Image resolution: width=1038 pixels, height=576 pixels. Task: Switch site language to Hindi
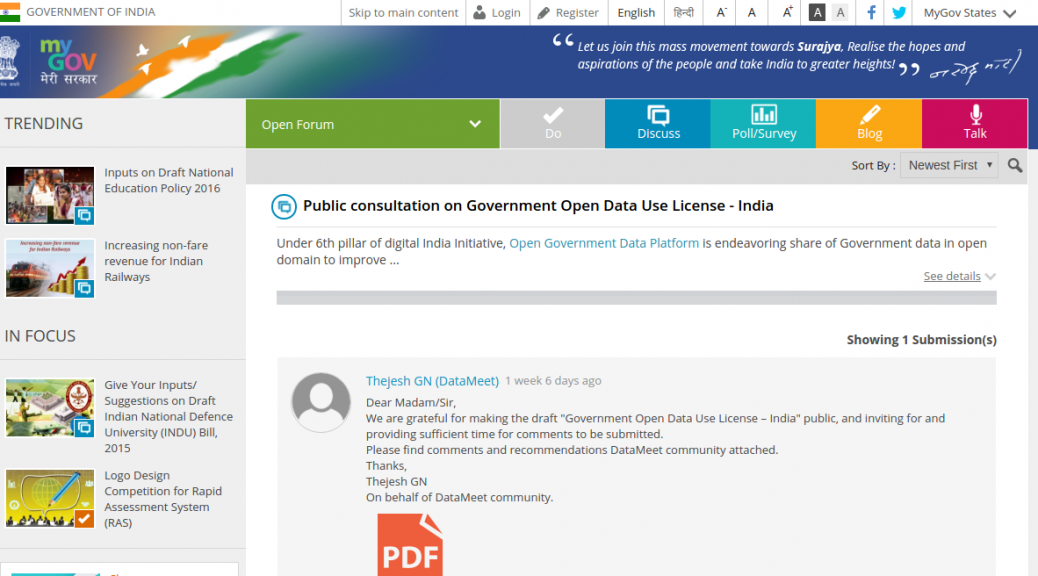coord(683,13)
